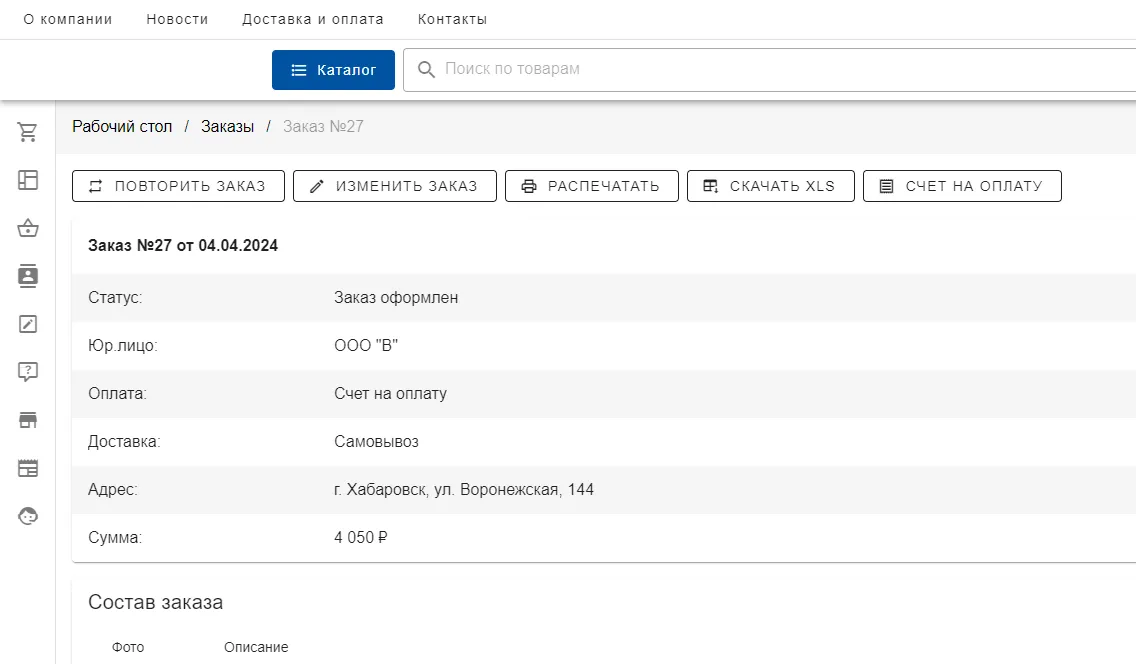
Task: Click the magnifier icon in search field
Action: point(426,70)
